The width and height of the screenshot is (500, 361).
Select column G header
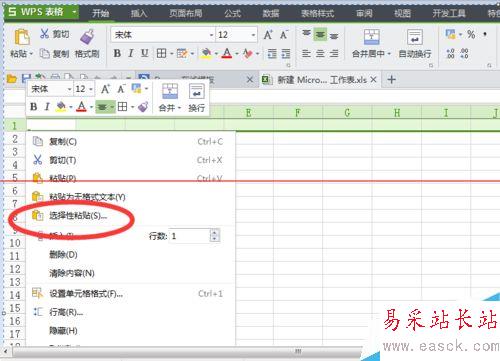click(347, 113)
